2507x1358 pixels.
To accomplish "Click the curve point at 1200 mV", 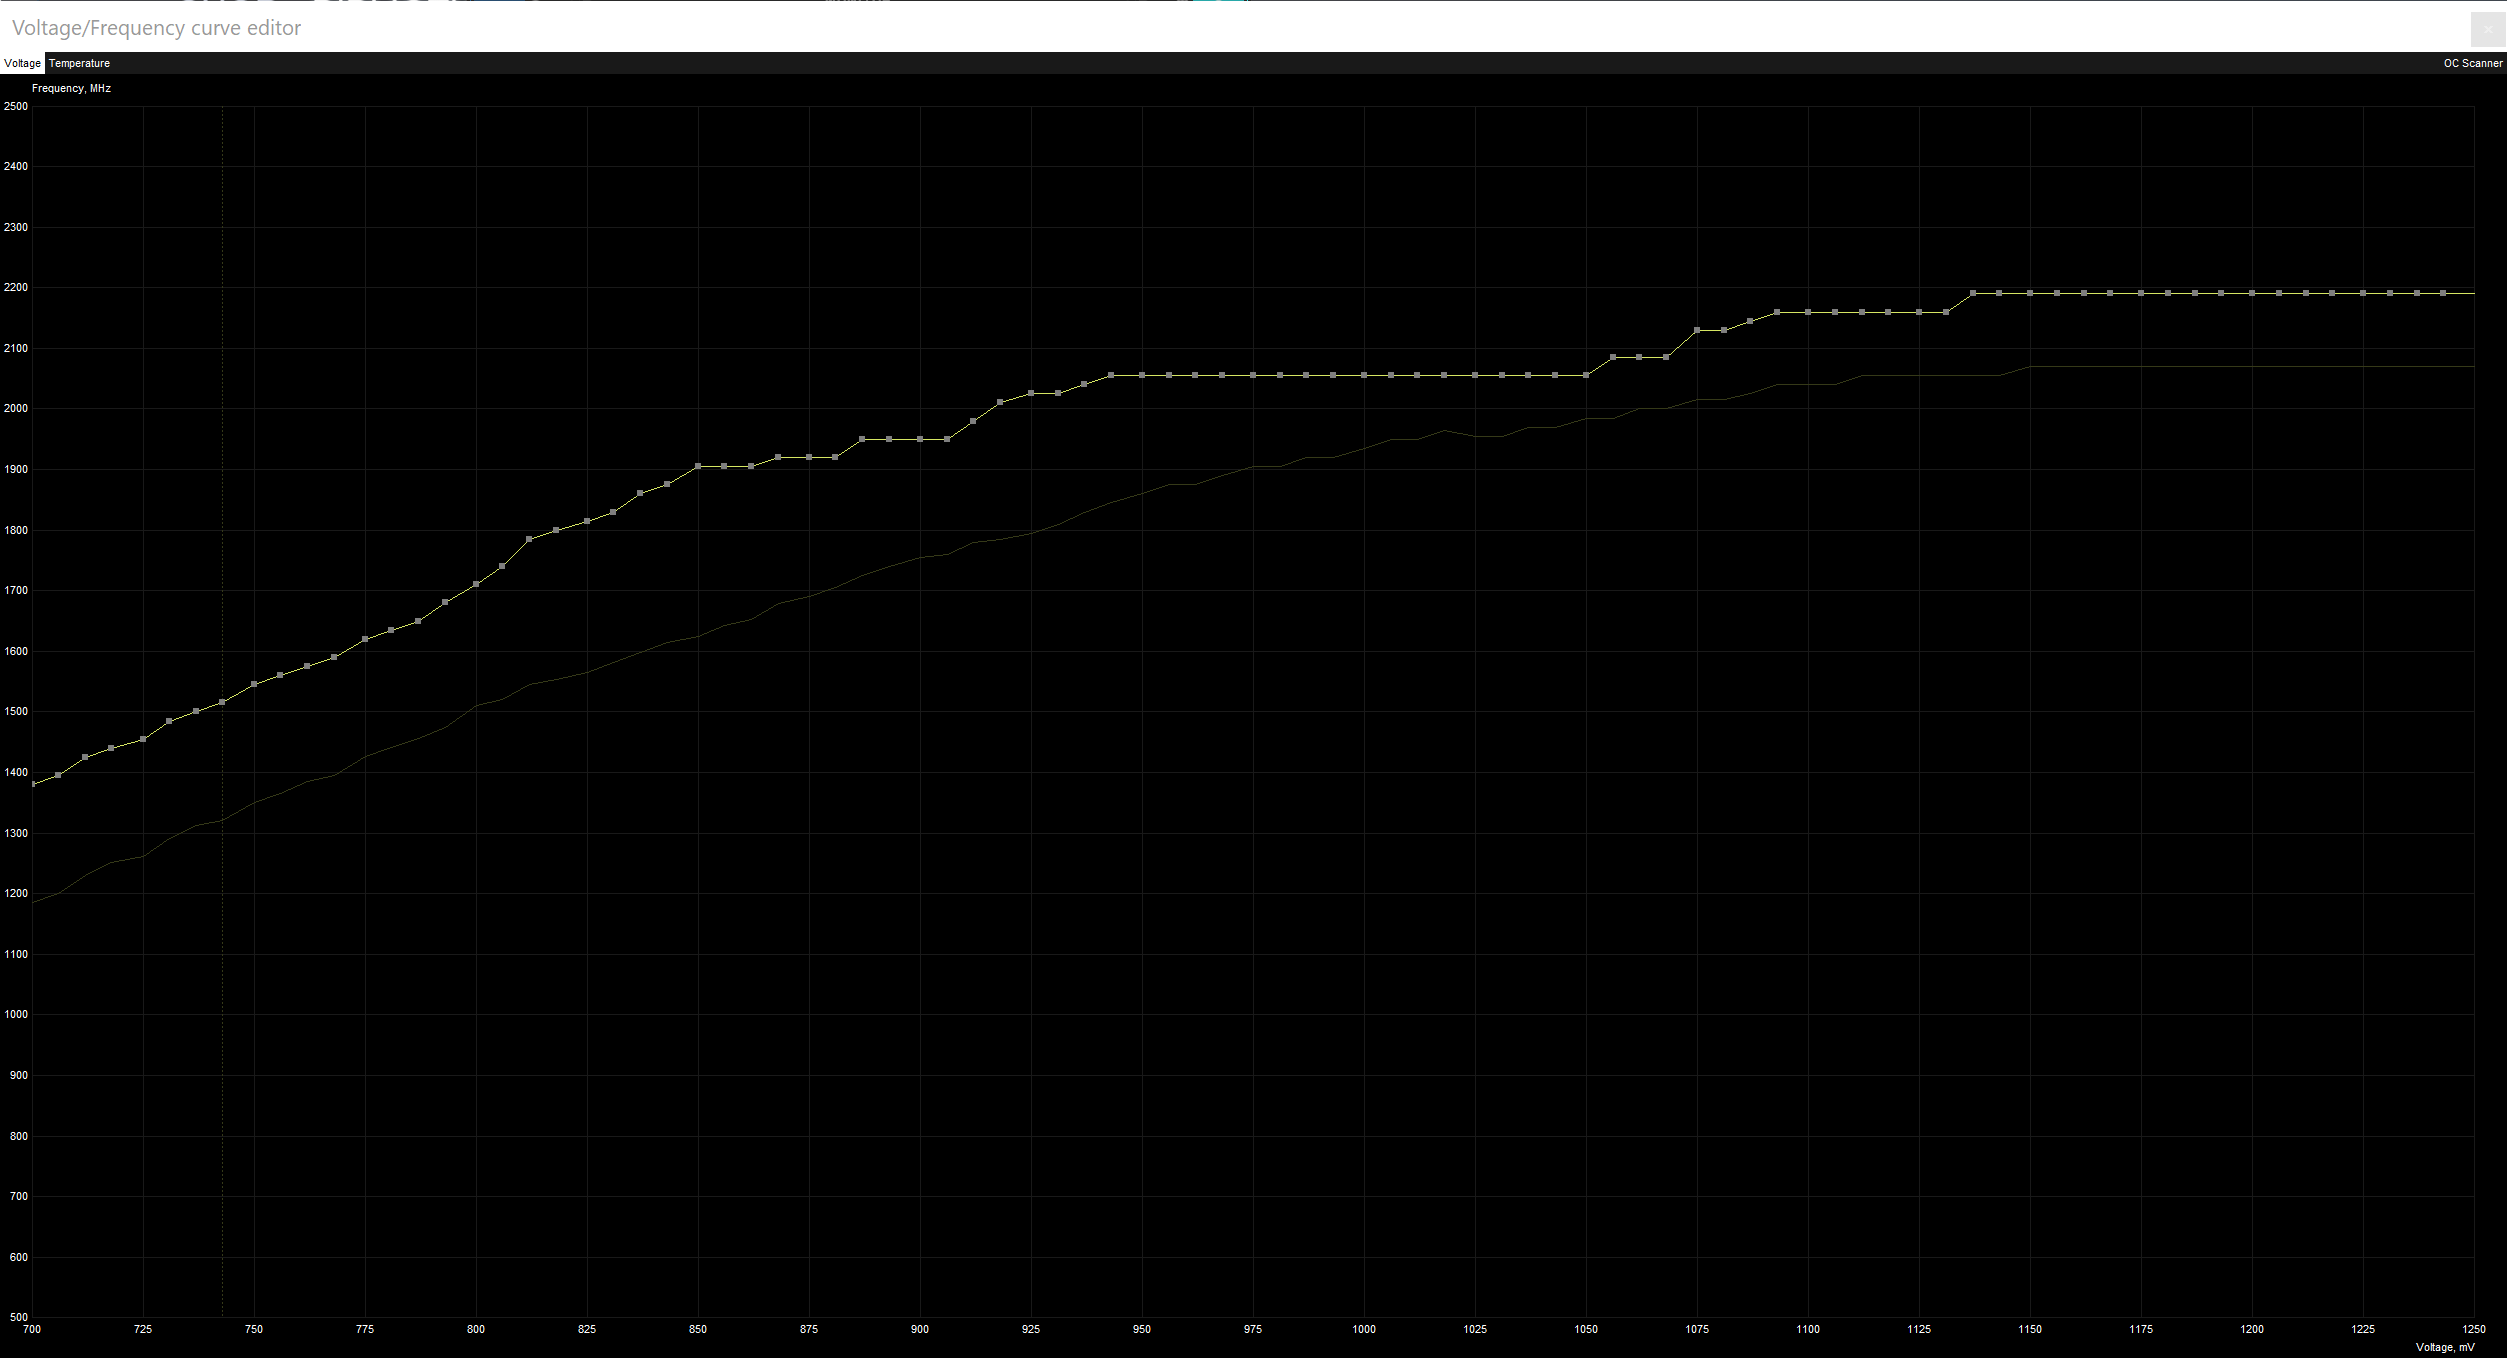I will tap(2252, 293).
